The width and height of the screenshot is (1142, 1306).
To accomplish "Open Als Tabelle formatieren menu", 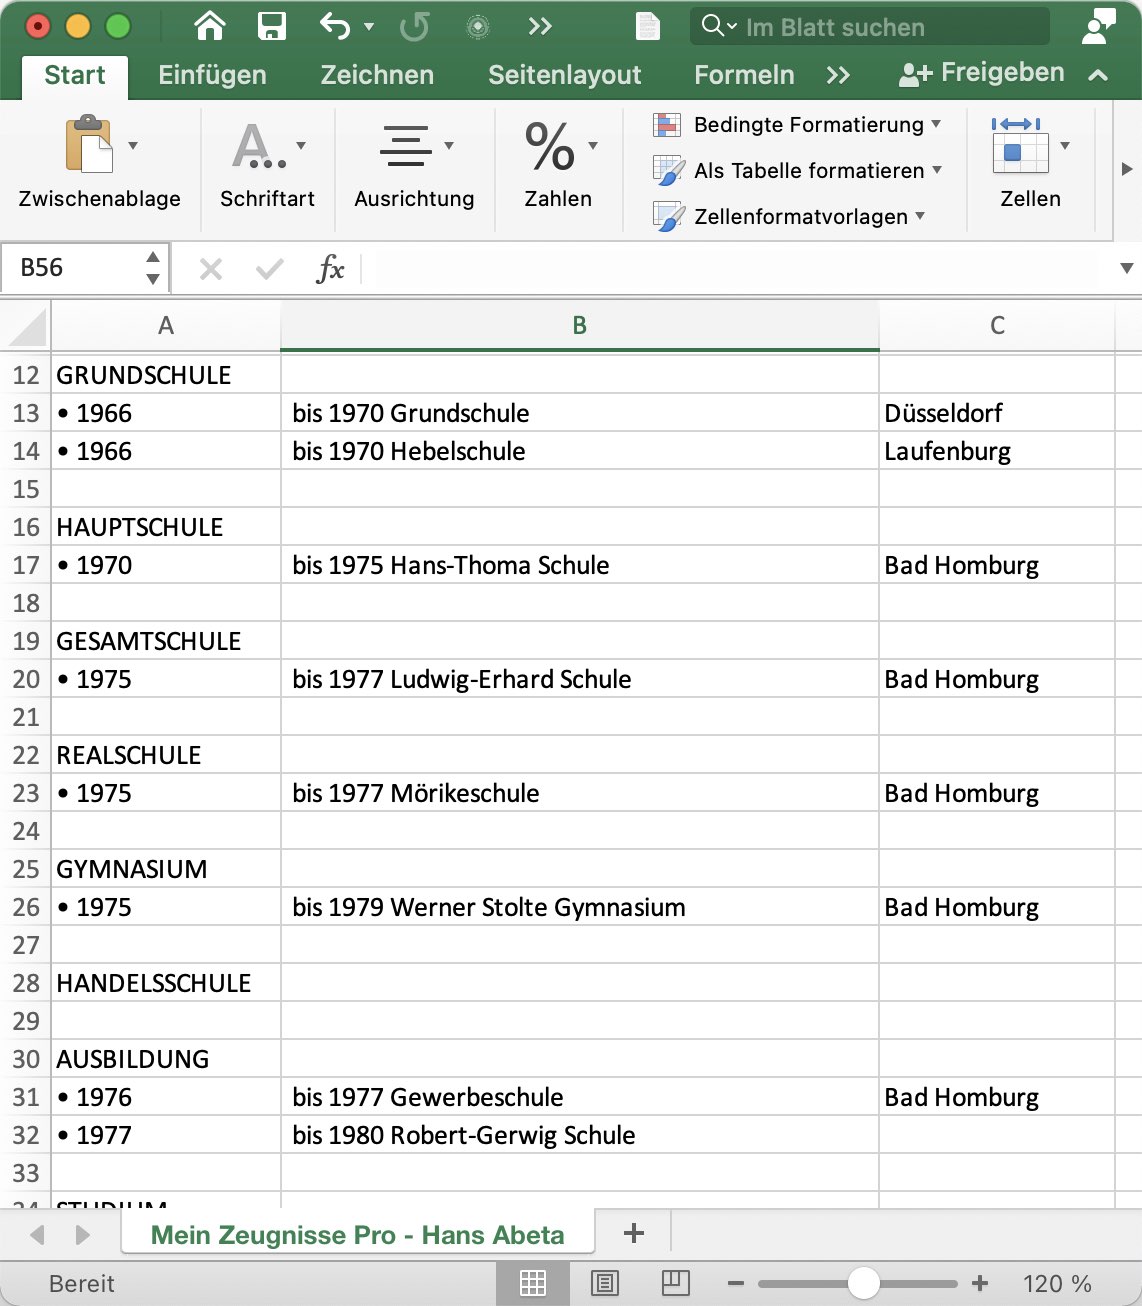I will coord(797,171).
